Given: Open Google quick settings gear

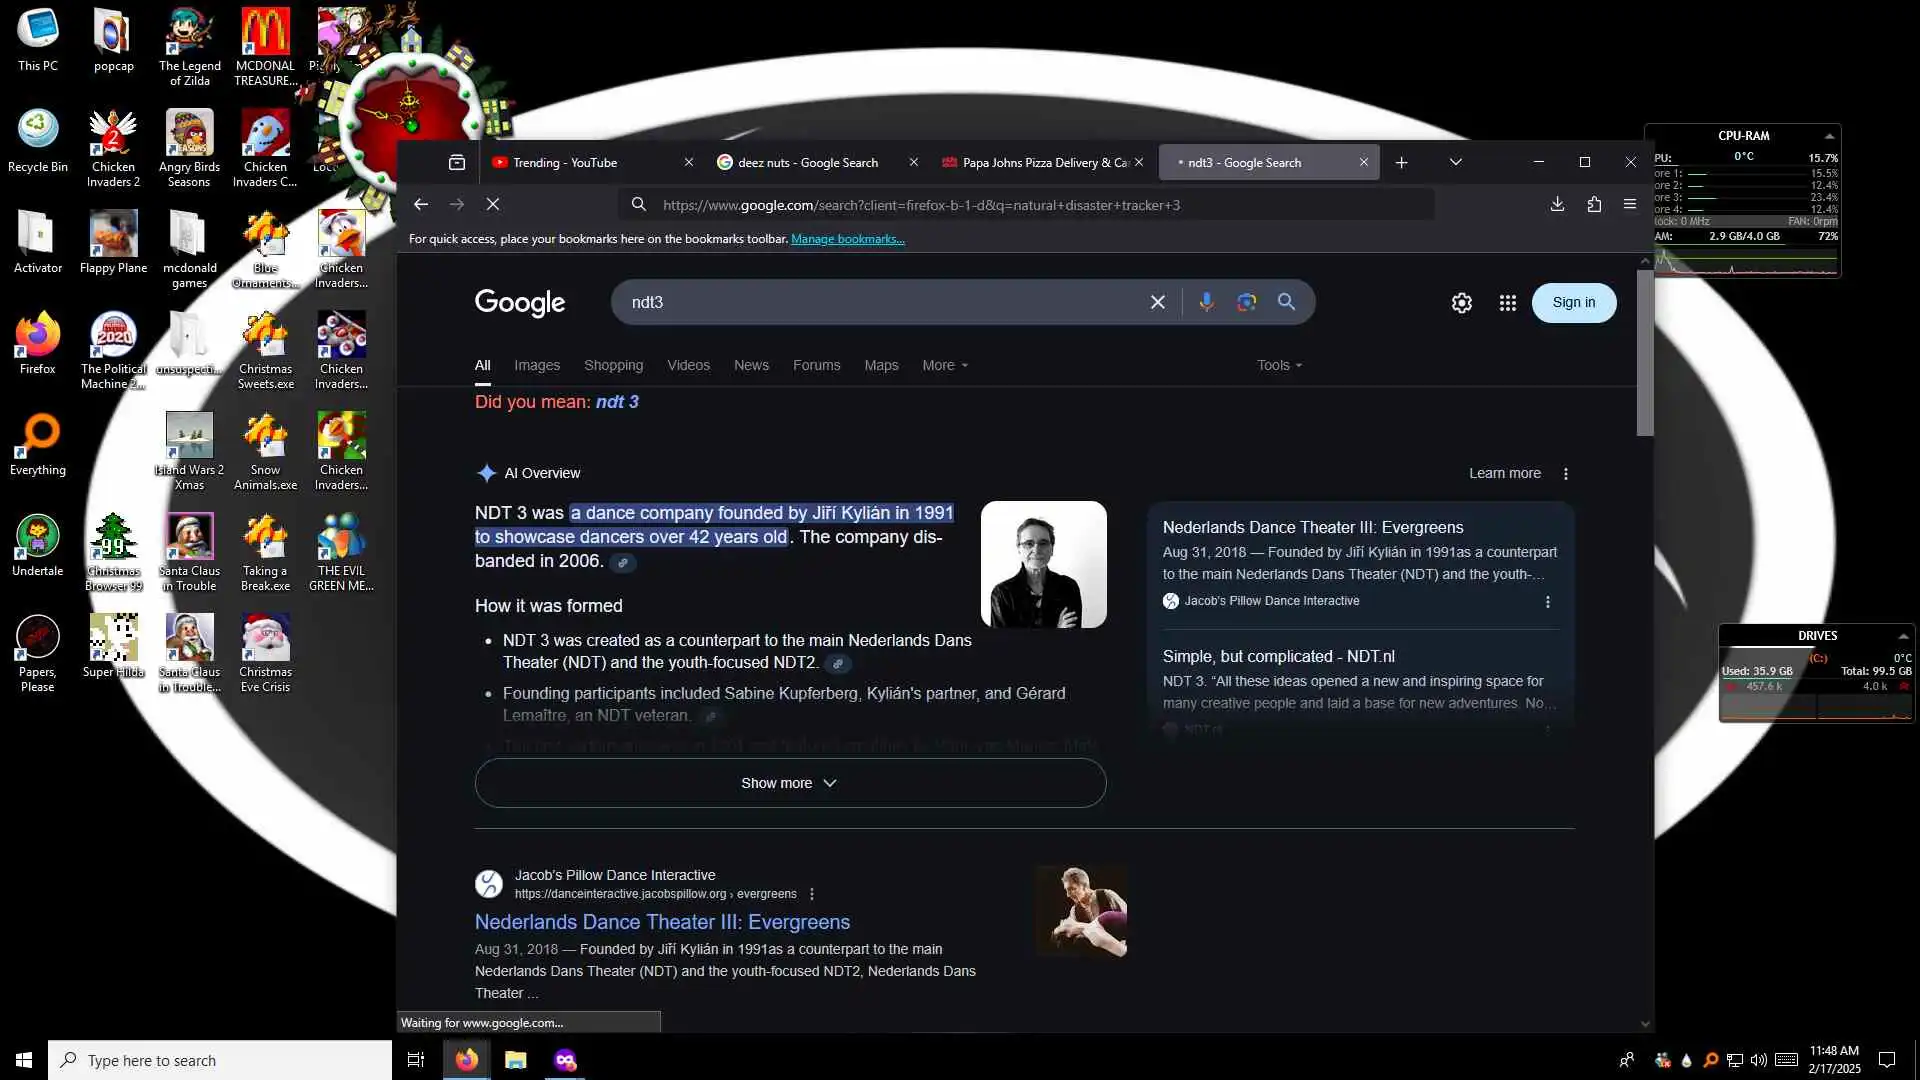Looking at the screenshot, I should coord(1461,303).
